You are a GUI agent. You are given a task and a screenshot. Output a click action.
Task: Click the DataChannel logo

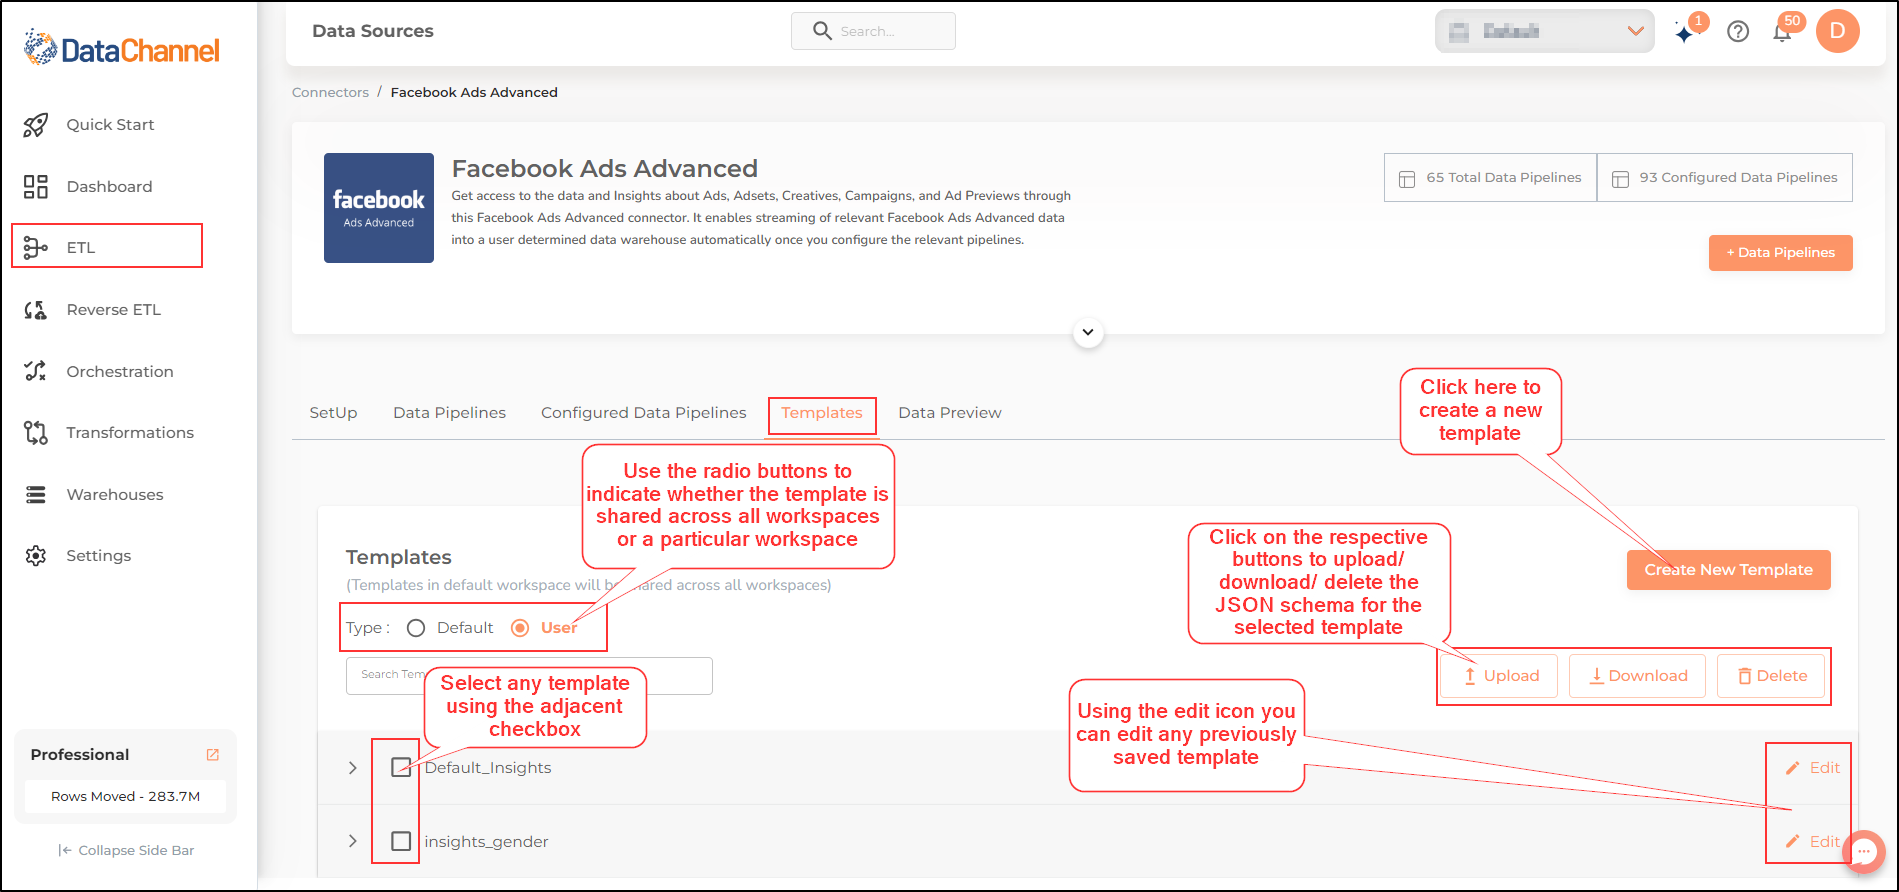pyautogui.click(x=122, y=49)
